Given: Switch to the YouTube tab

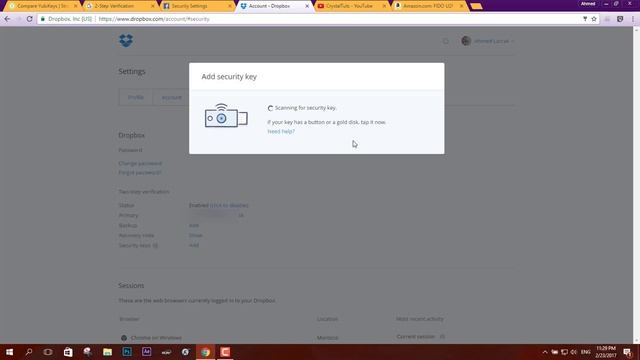Looking at the screenshot, I should point(349,6).
